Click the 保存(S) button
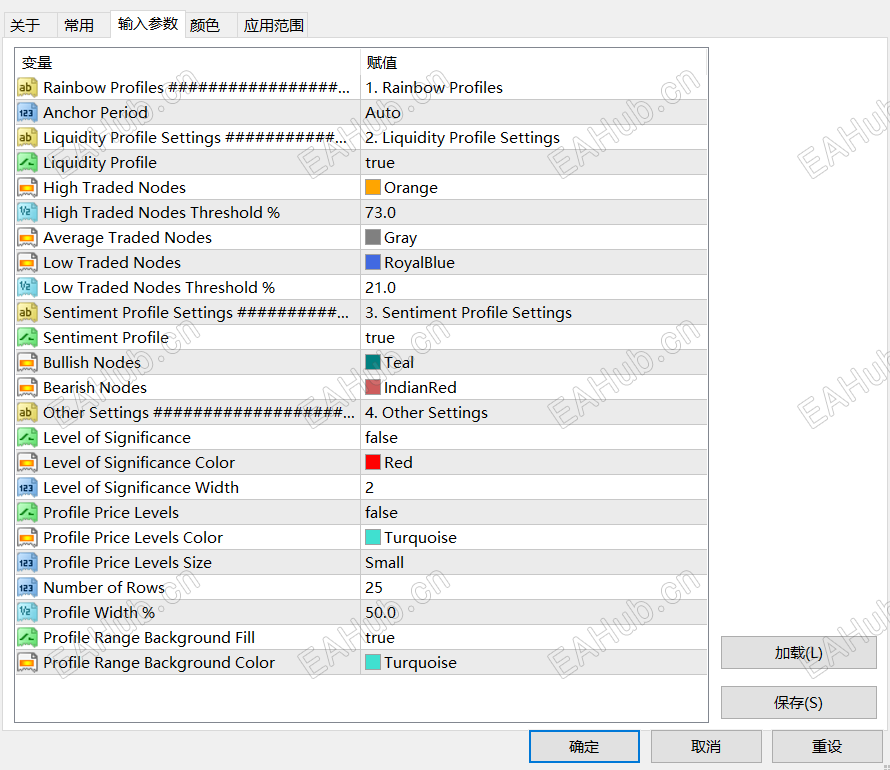The height and width of the screenshot is (770, 890). [798, 702]
